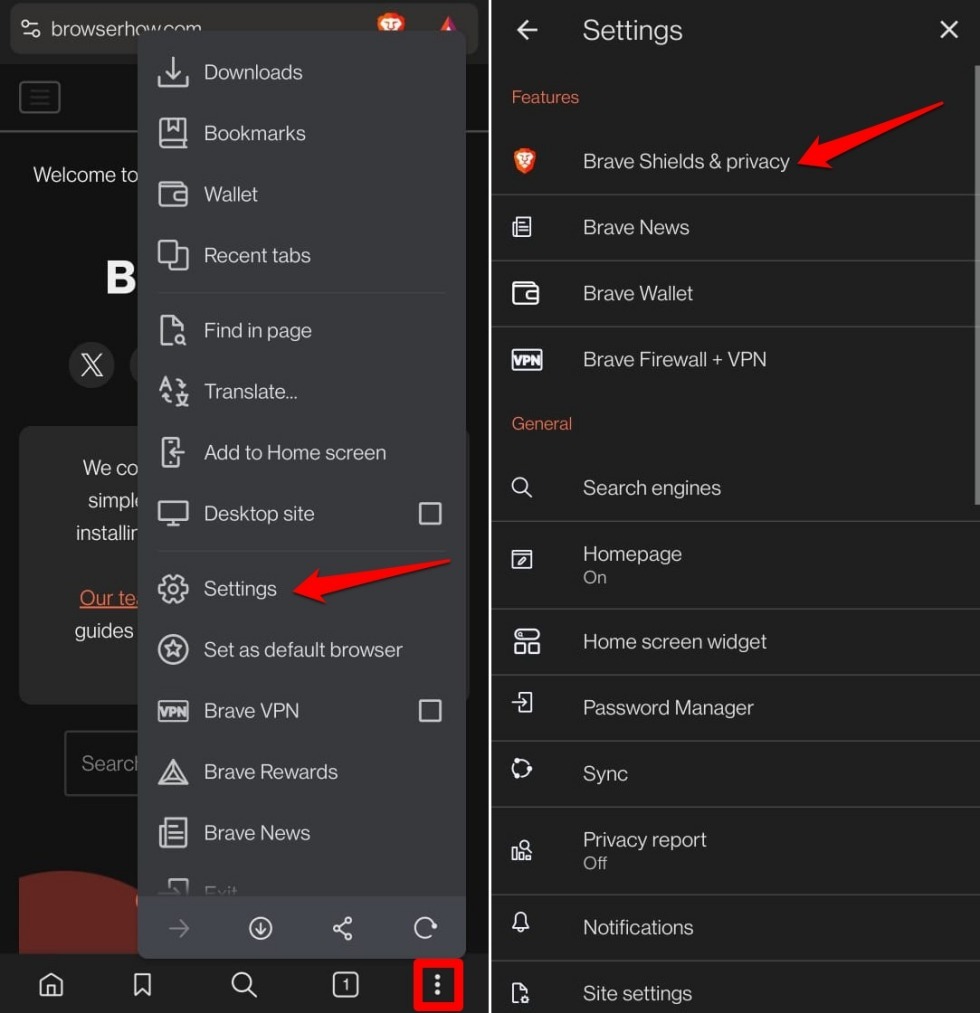Click the Add to Home screen icon
The width and height of the screenshot is (980, 1013).
(172, 452)
